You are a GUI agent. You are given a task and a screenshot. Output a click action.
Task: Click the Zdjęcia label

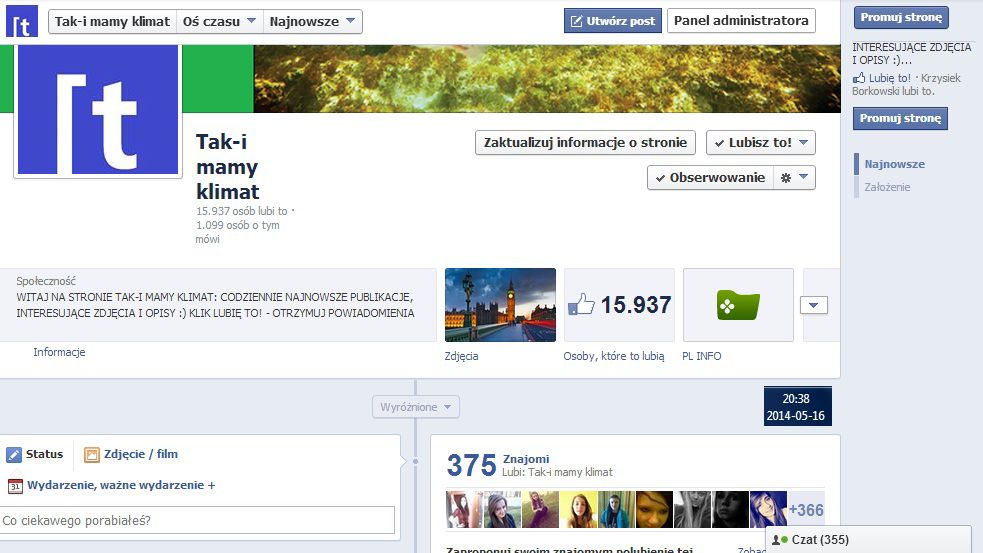[x=461, y=356]
